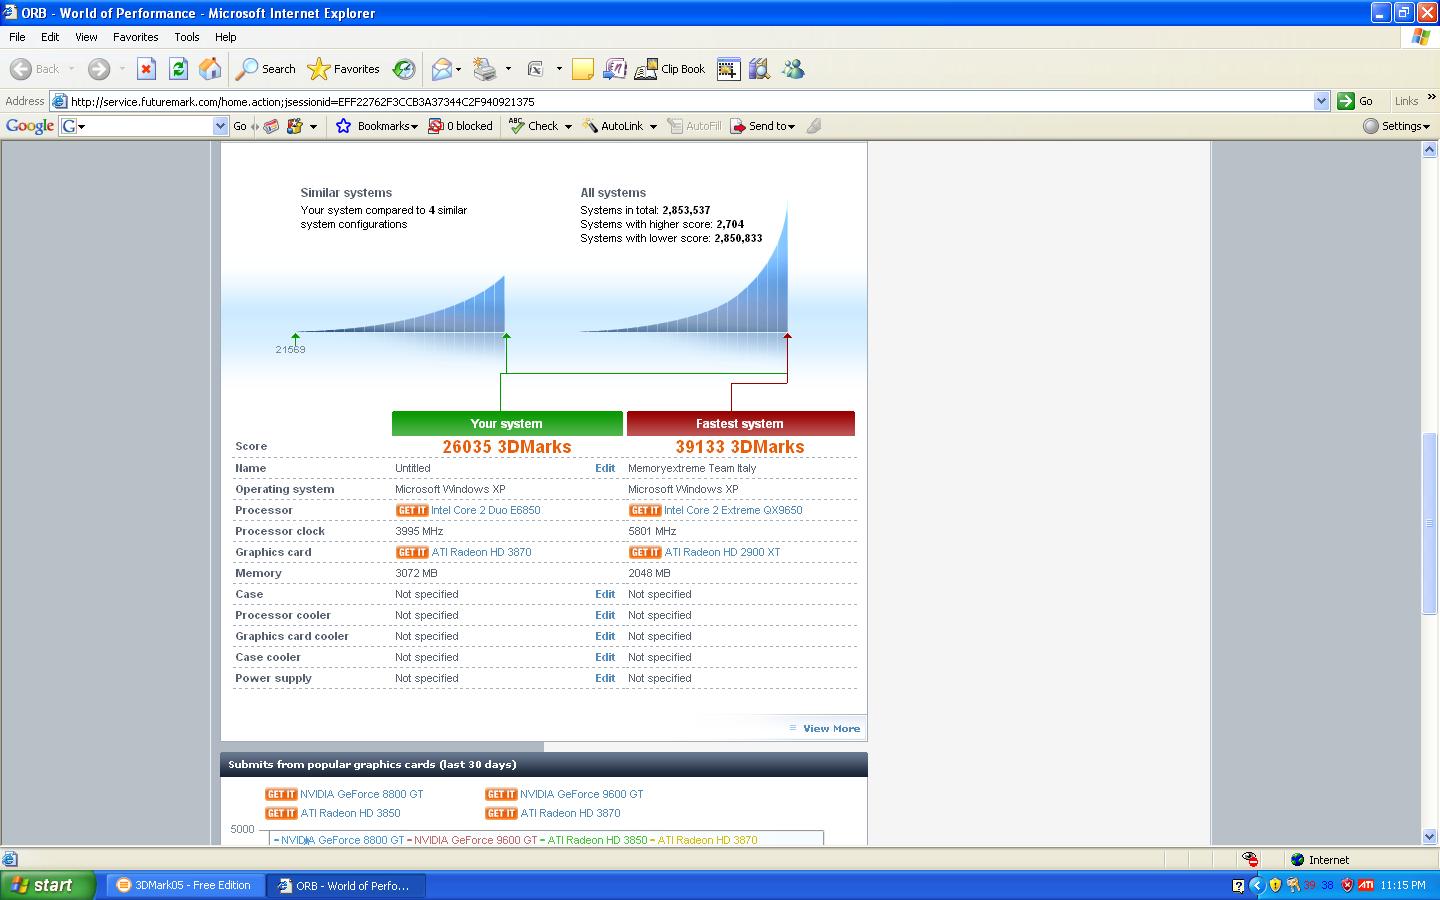Click the Google news ticket icon
Viewport: 1440px width, 900px height.
(271, 126)
